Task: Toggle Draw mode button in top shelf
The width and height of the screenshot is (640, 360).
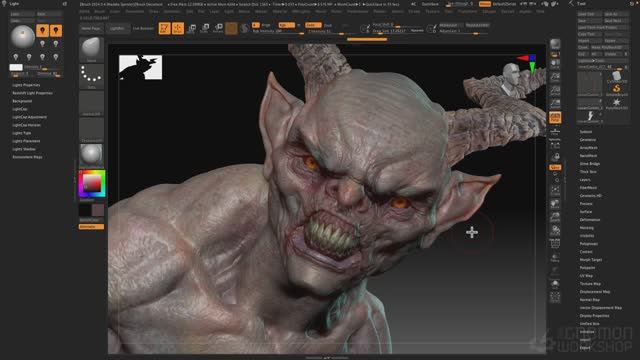Action: (x=178, y=28)
